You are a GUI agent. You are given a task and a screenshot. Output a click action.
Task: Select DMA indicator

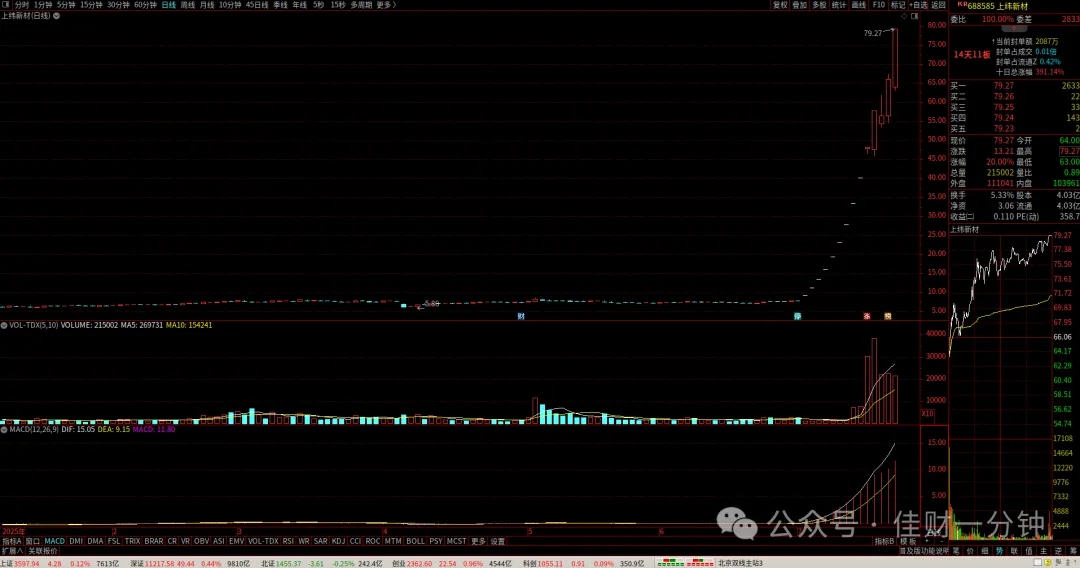point(95,541)
